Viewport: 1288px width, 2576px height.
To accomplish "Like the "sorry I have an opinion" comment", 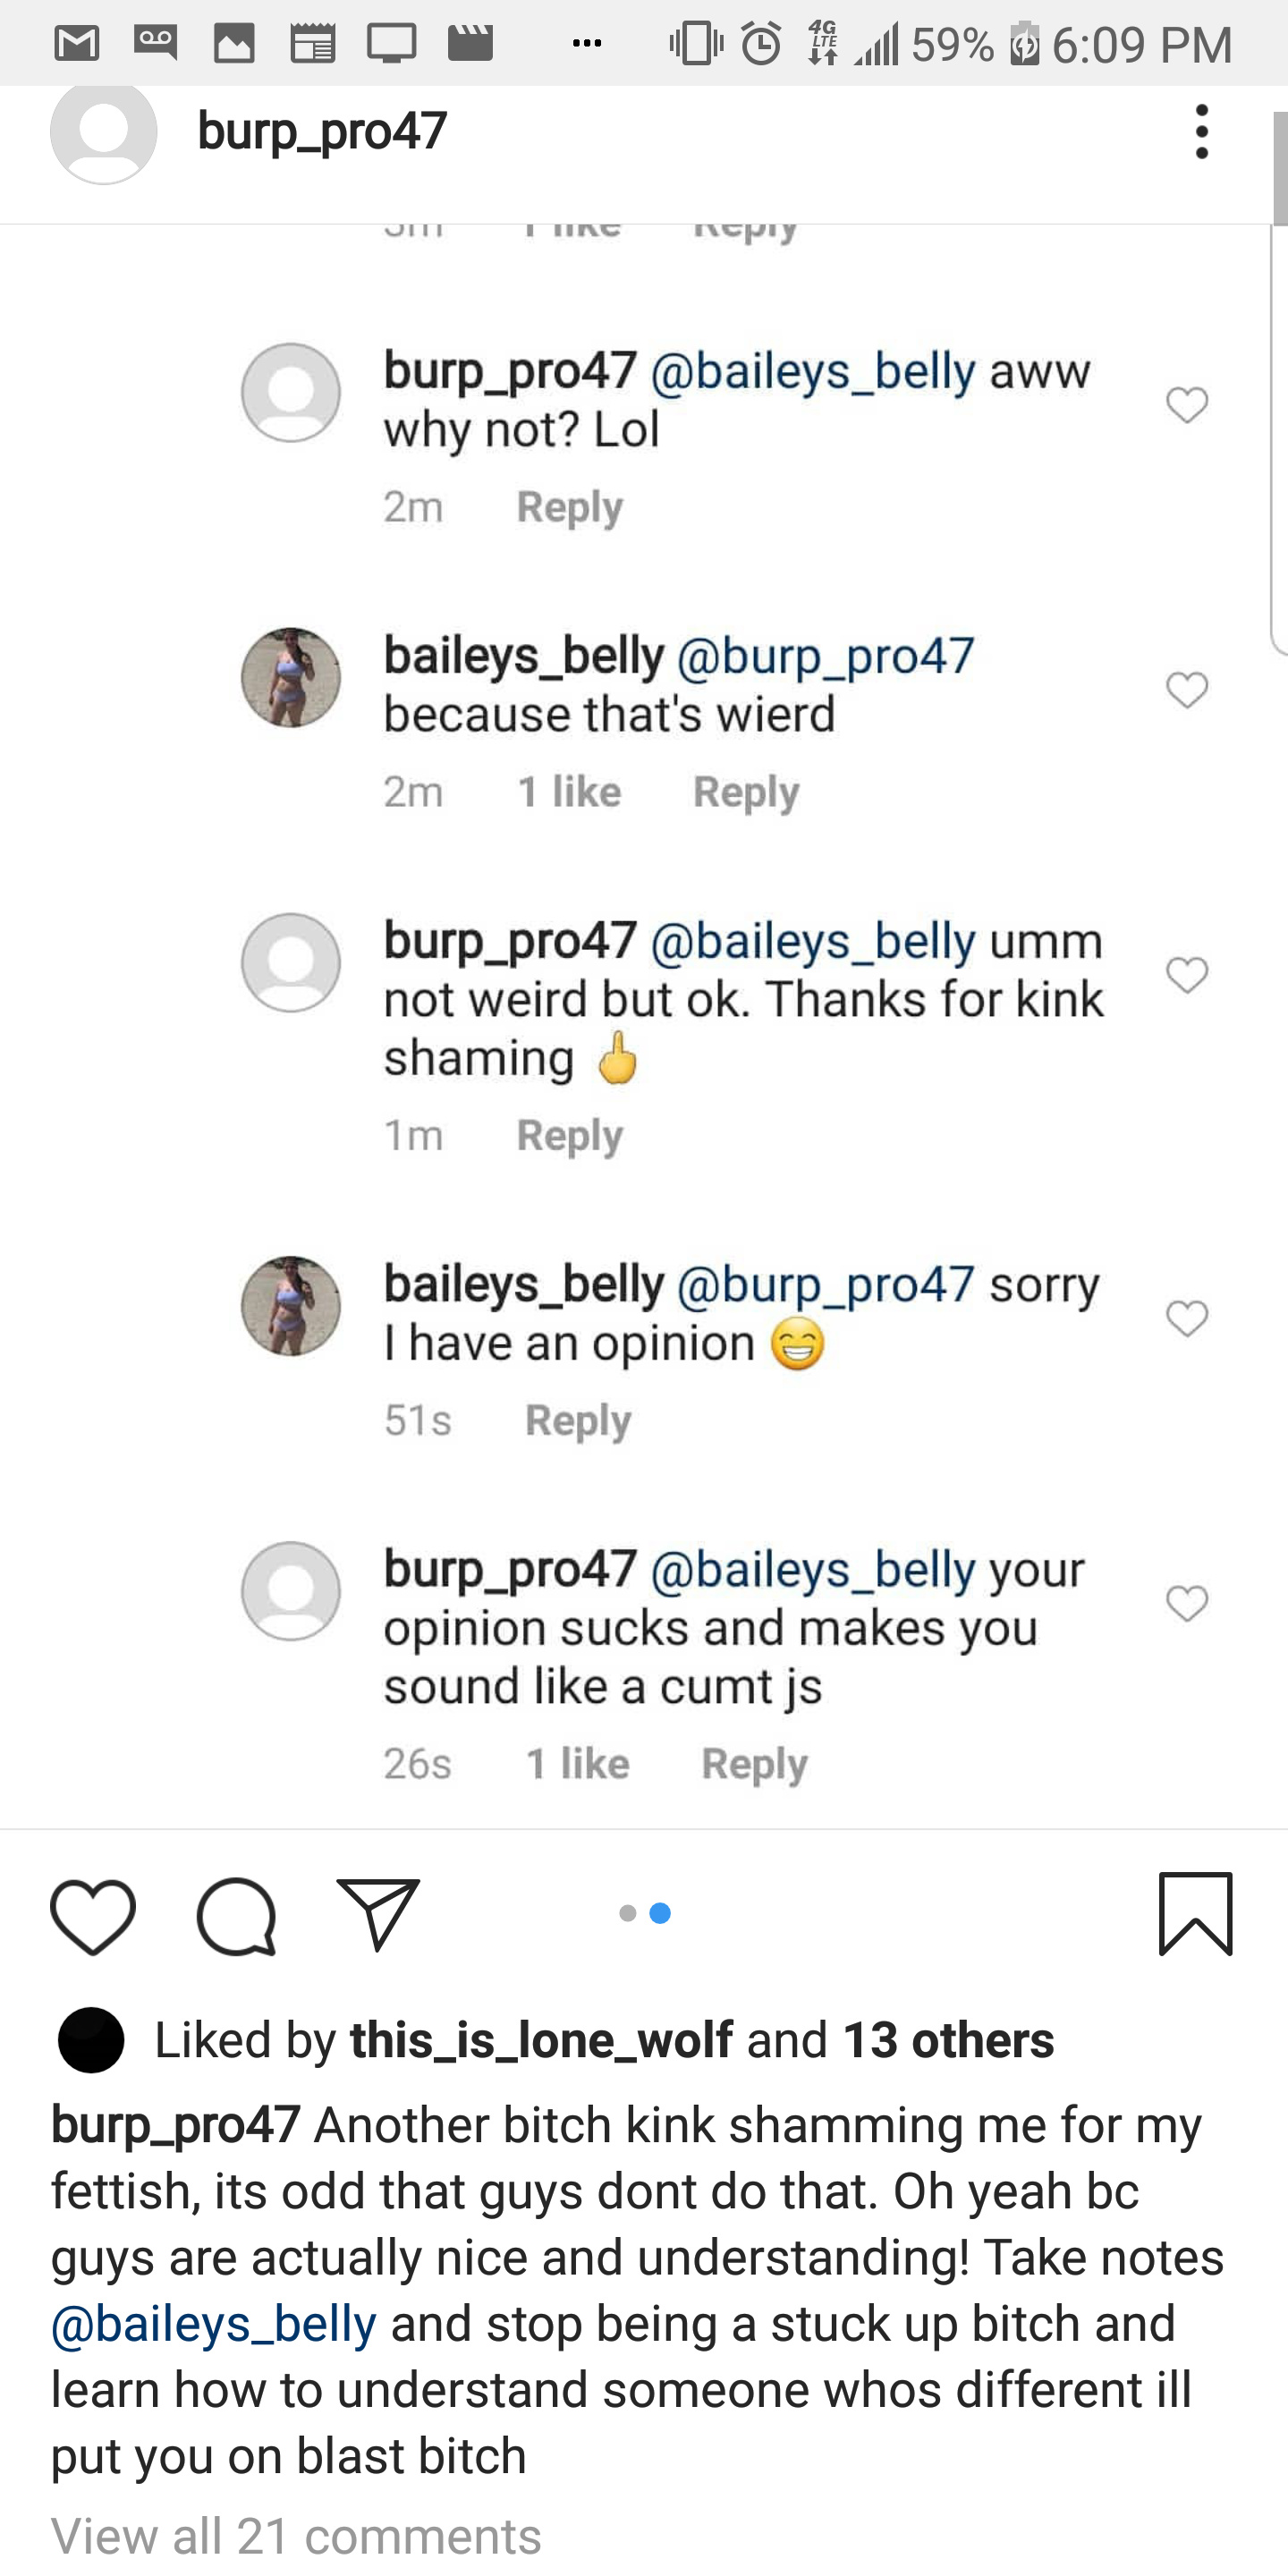I will 1187,1318.
